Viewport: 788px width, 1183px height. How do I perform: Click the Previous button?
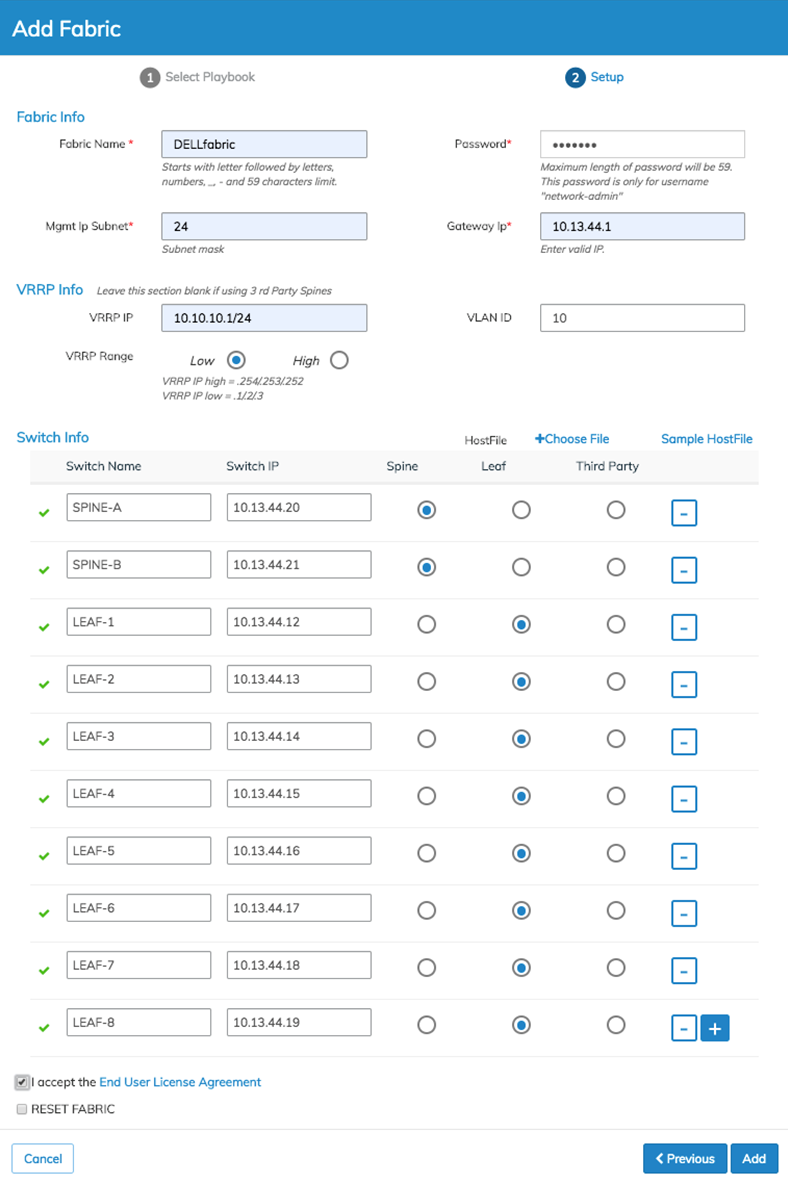pyautogui.click(x=685, y=1159)
